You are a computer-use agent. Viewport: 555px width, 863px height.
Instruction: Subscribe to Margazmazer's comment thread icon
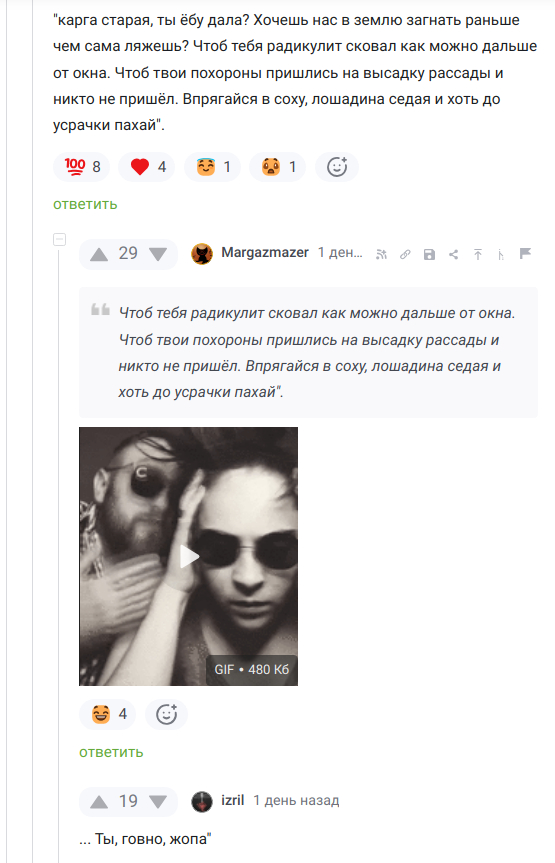coord(381,254)
